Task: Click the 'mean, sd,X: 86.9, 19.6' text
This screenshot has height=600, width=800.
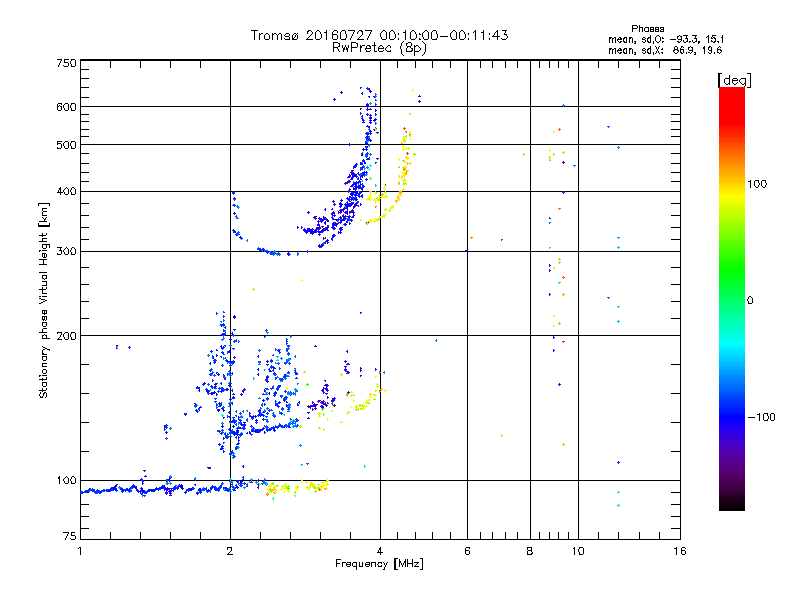Action: [x=665, y=50]
